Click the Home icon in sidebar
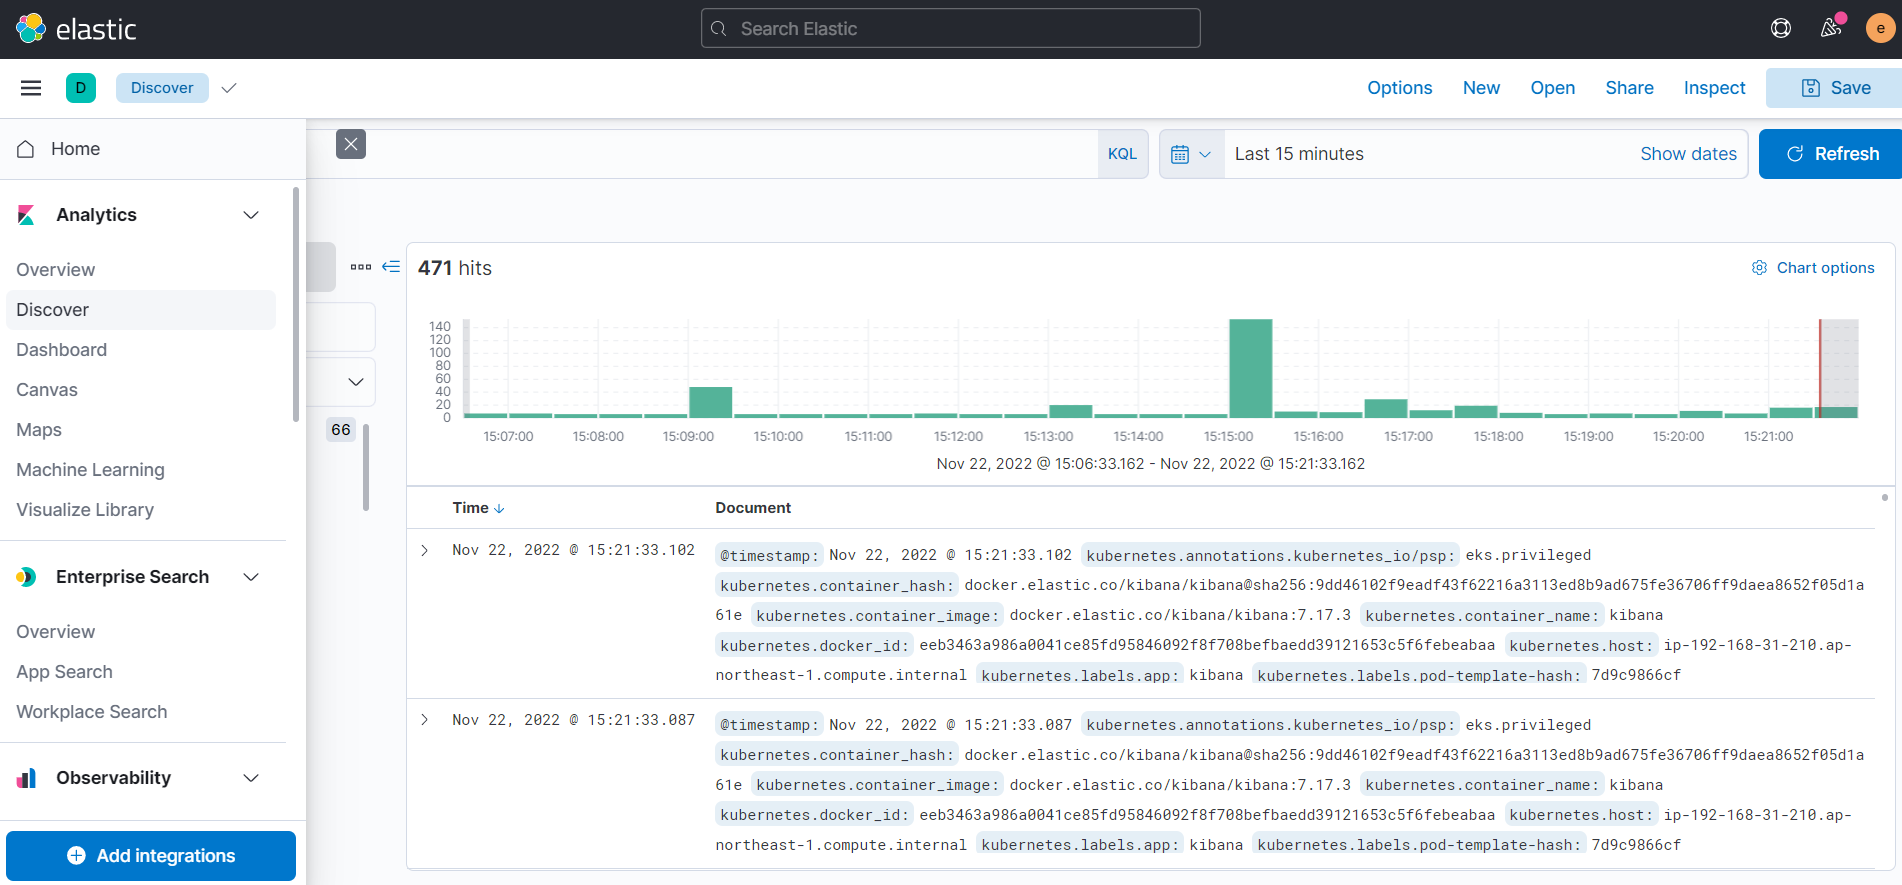The image size is (1902, 885). coord(26,149)
